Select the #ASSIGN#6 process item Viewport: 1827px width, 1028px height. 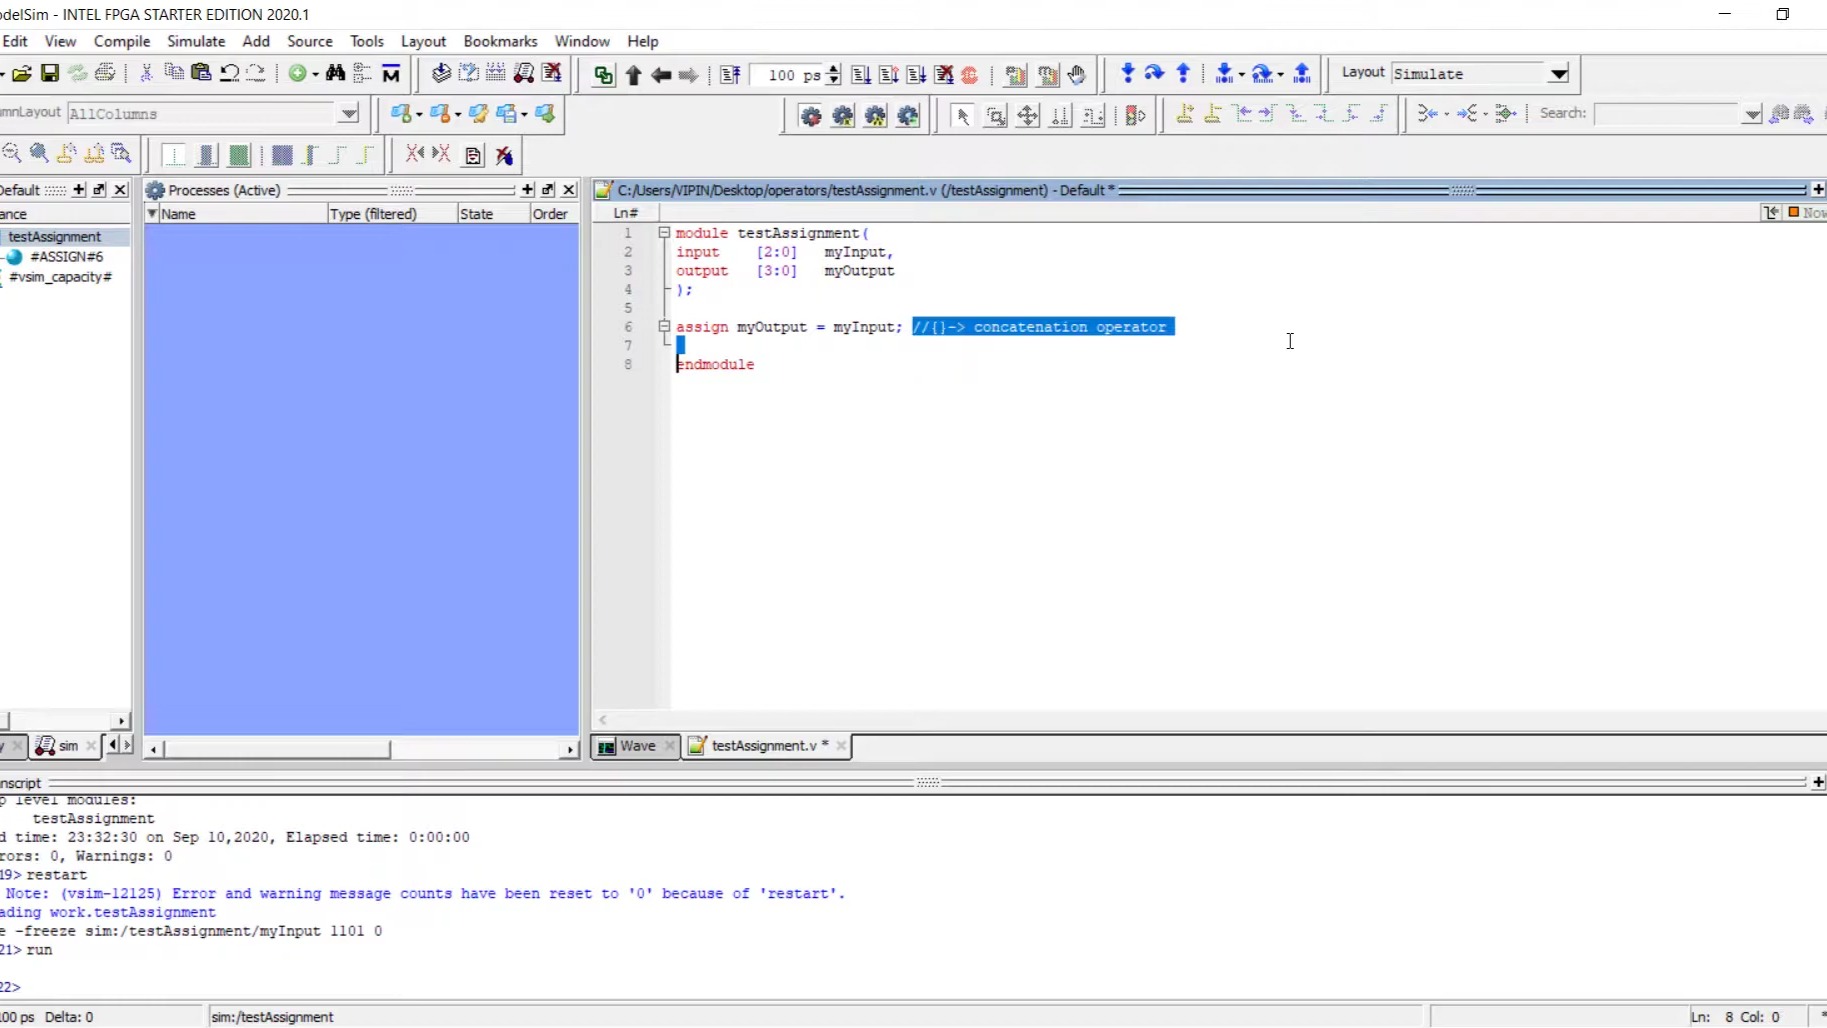(x=67, y=257)
